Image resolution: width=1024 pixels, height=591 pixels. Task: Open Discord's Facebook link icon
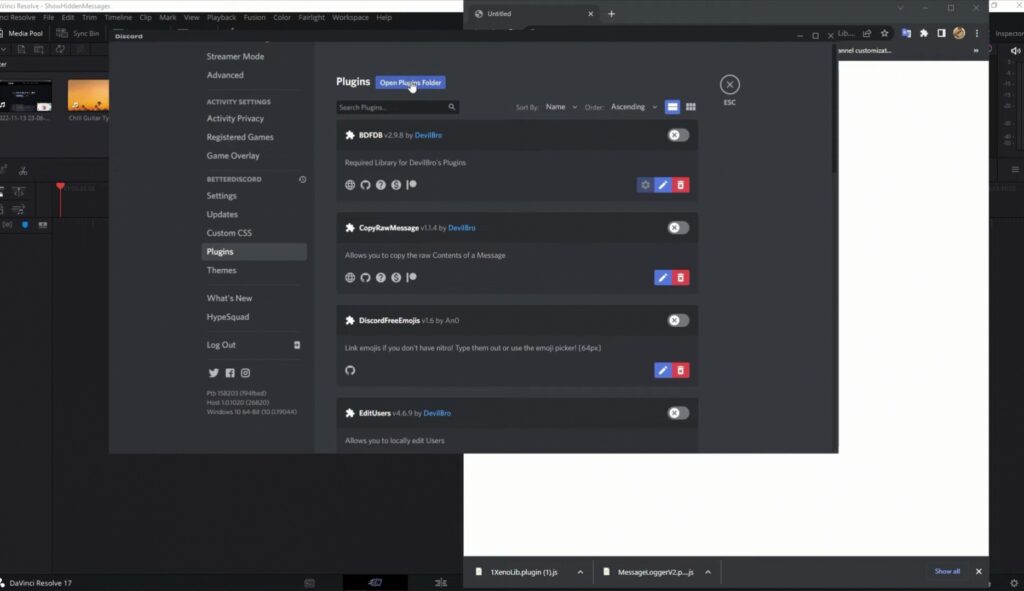230,373
